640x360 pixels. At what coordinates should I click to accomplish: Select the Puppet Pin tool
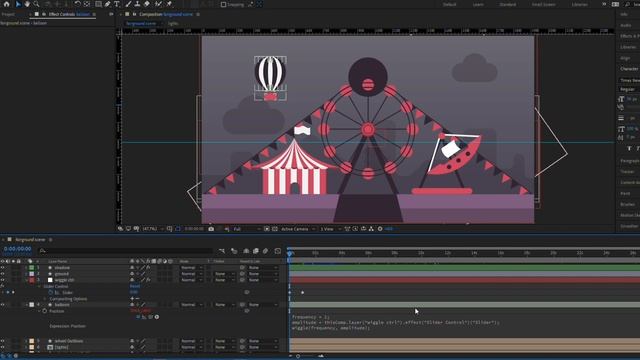pos(169,4)
